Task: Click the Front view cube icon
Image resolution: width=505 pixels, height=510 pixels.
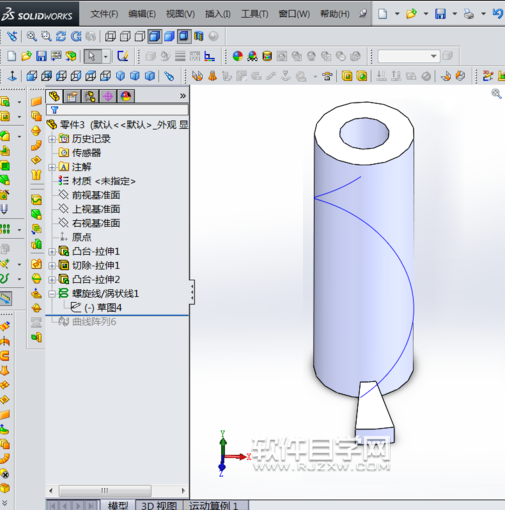Action: [32, 76]
